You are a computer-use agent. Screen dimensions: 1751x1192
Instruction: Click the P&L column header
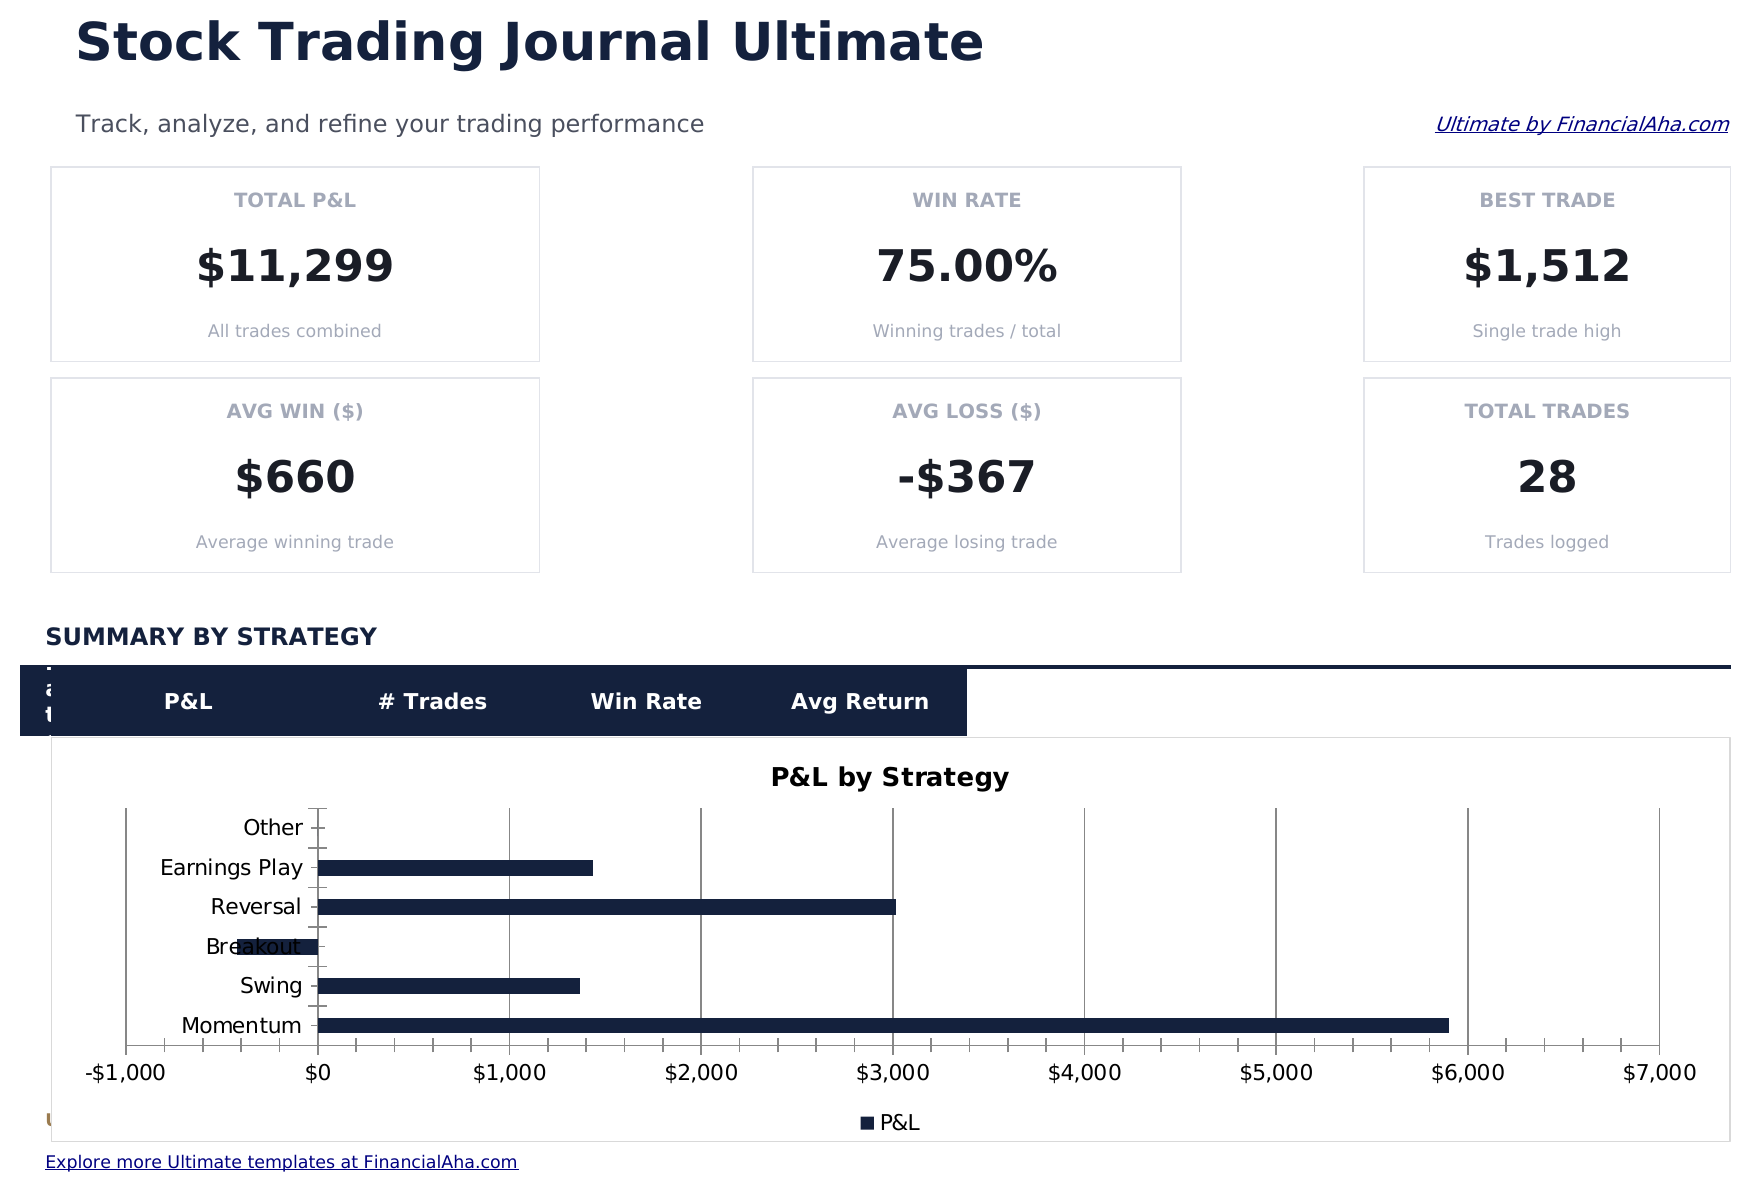188,702
